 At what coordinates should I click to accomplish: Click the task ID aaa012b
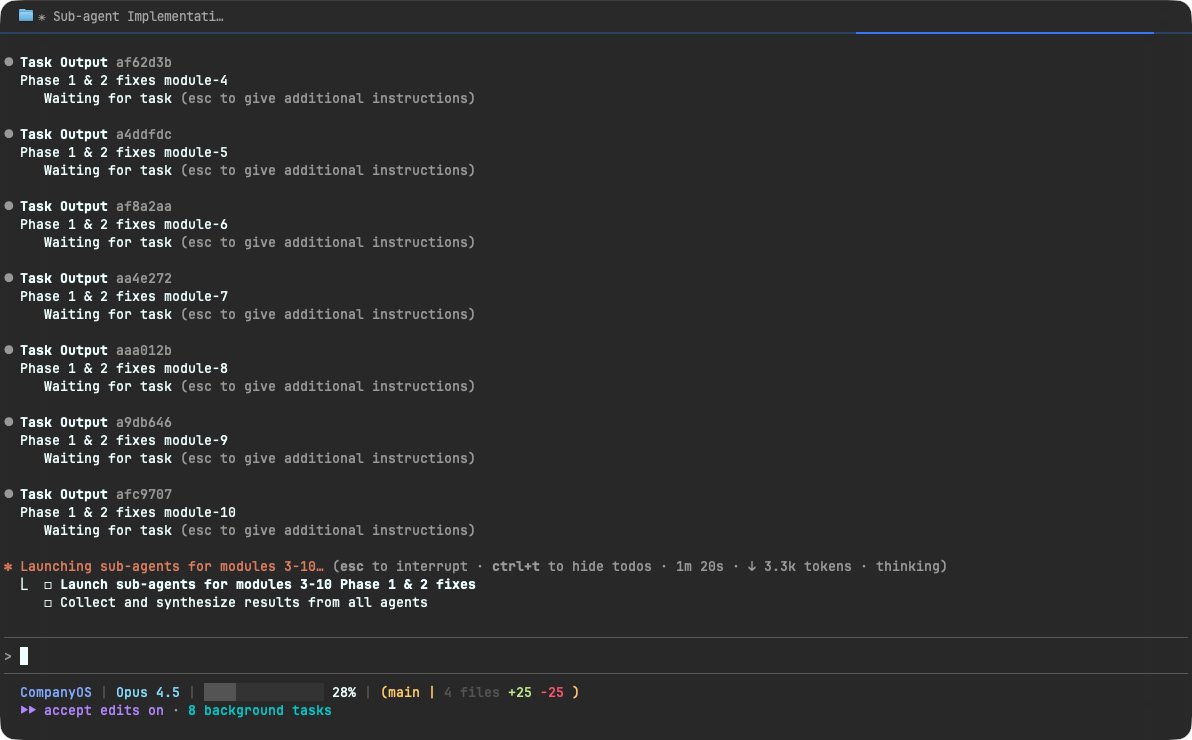[x=144, y=350]
